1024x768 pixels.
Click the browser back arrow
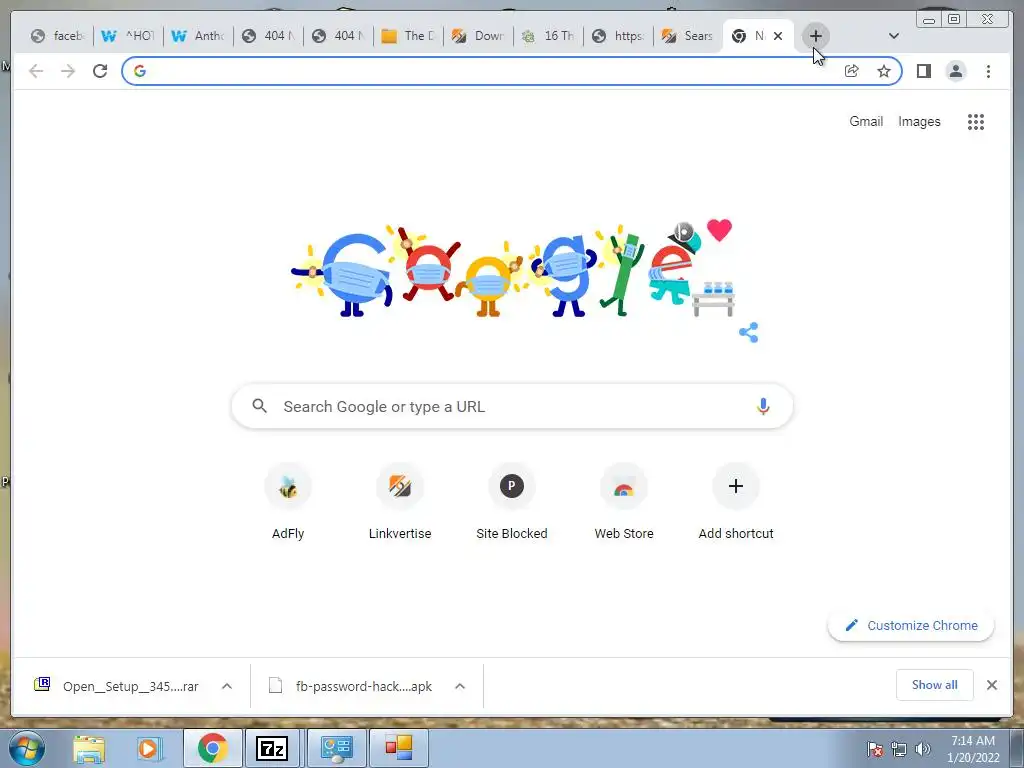[36, 71]
